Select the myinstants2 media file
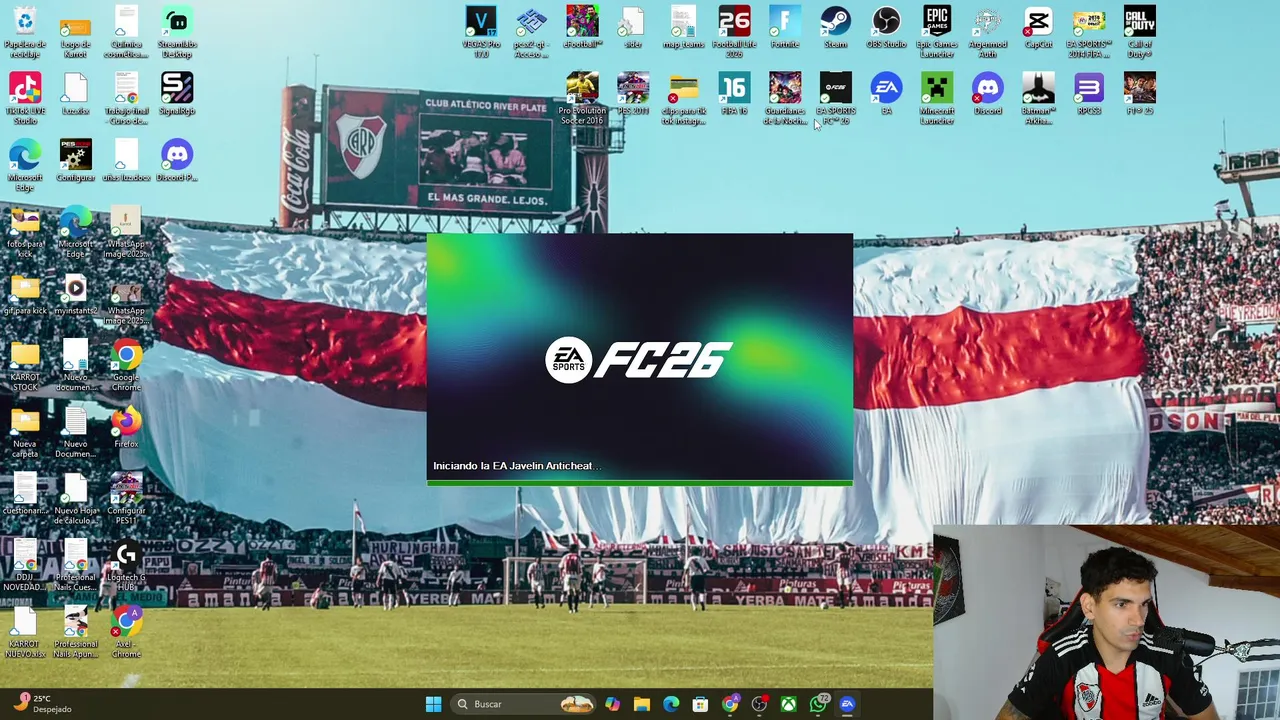1280x720 pixels. (75, 295)
